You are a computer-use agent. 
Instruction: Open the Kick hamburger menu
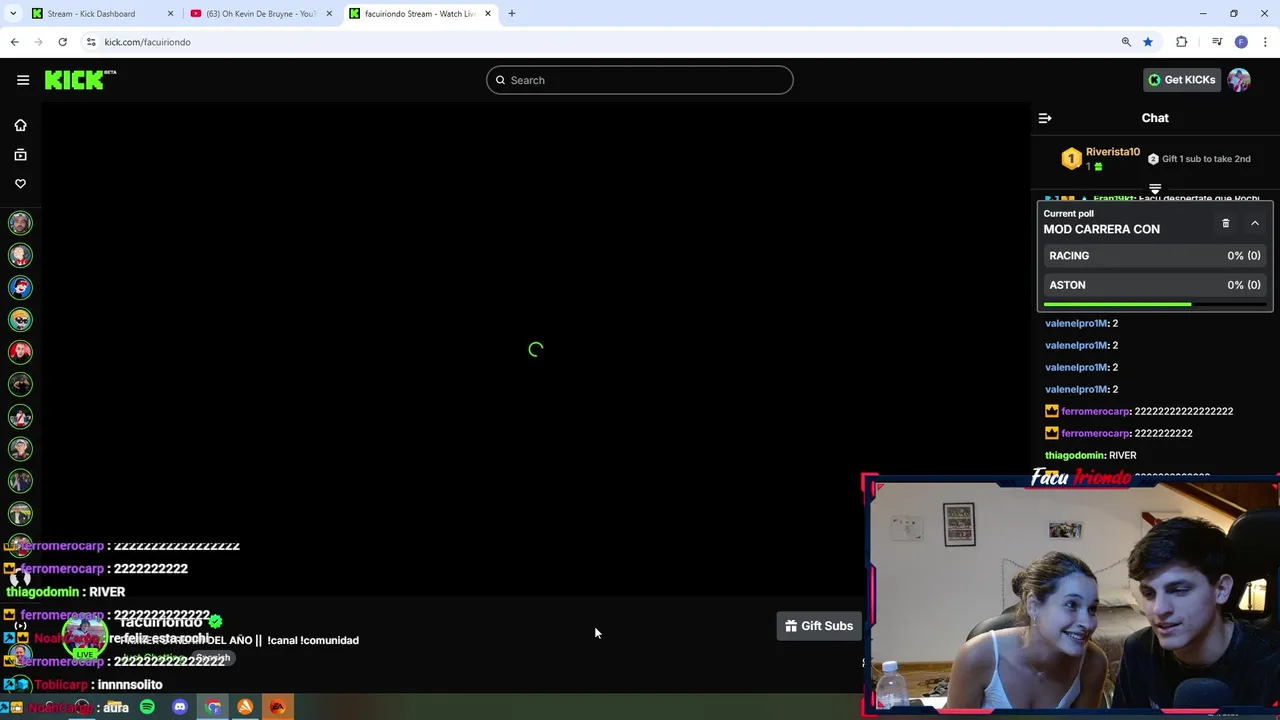coord(23,80)
